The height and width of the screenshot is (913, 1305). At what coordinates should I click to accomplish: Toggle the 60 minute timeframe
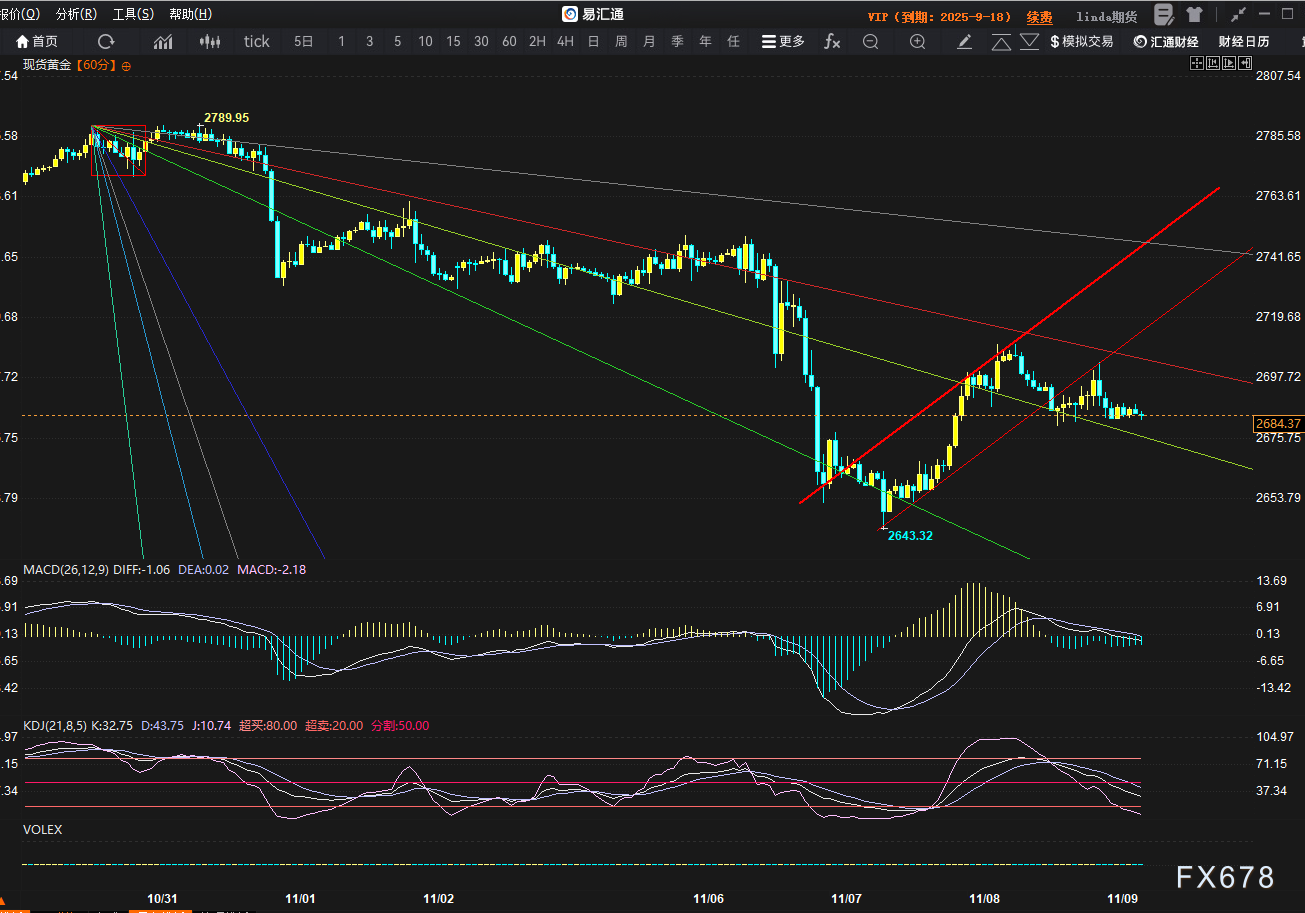tap(509, 41)
